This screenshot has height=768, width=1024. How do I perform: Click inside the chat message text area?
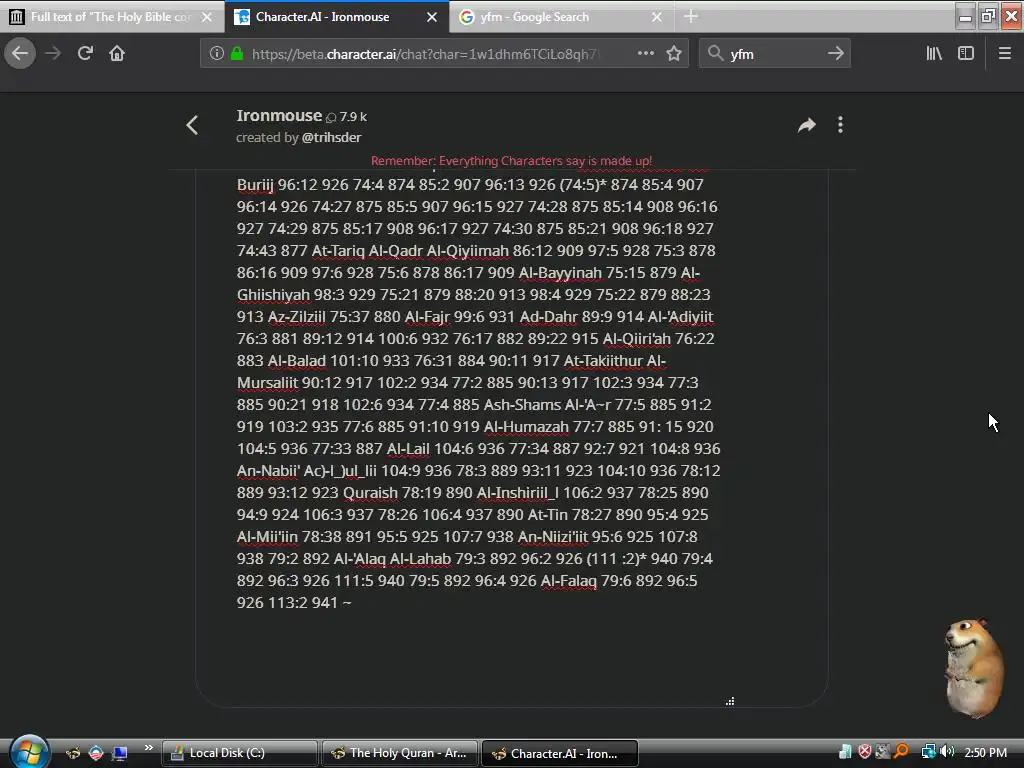pyautogui.click(x=512, y=438)
